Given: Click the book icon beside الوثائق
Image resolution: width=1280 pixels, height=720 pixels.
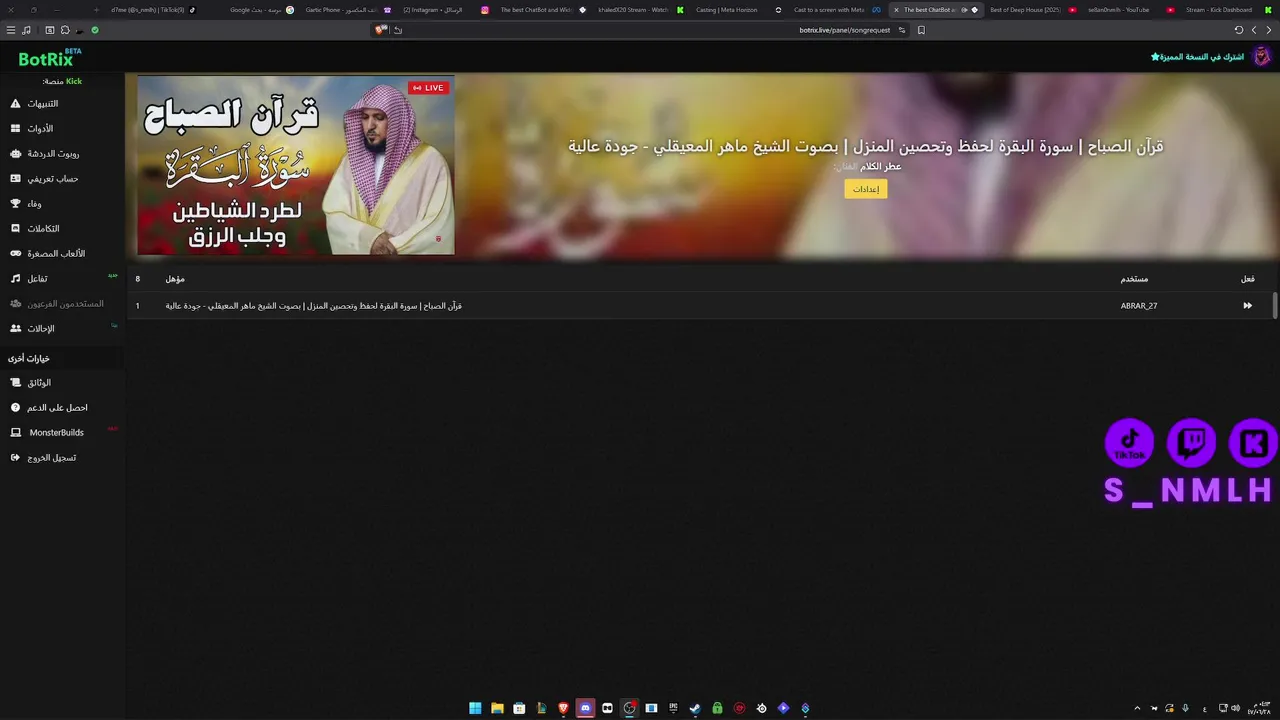Looking at the screenshot, I should click(x=15, y=383).
